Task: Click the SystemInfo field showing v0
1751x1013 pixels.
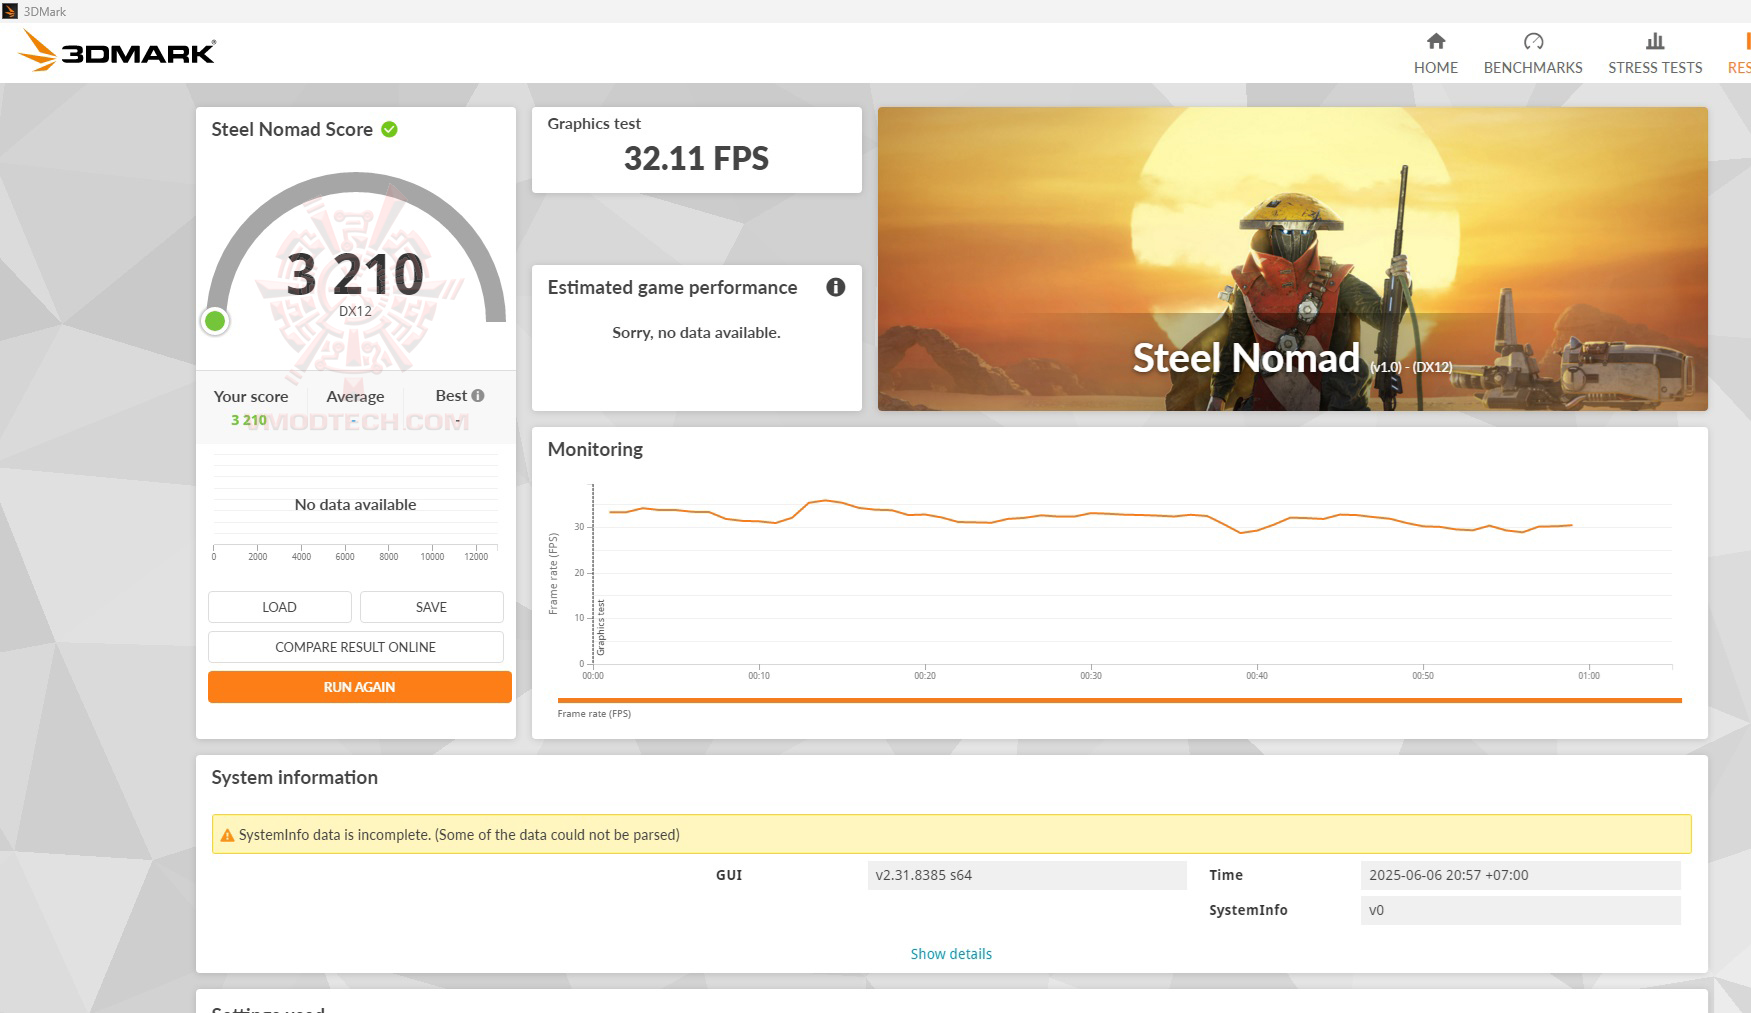Action: tap(1521, 910)
